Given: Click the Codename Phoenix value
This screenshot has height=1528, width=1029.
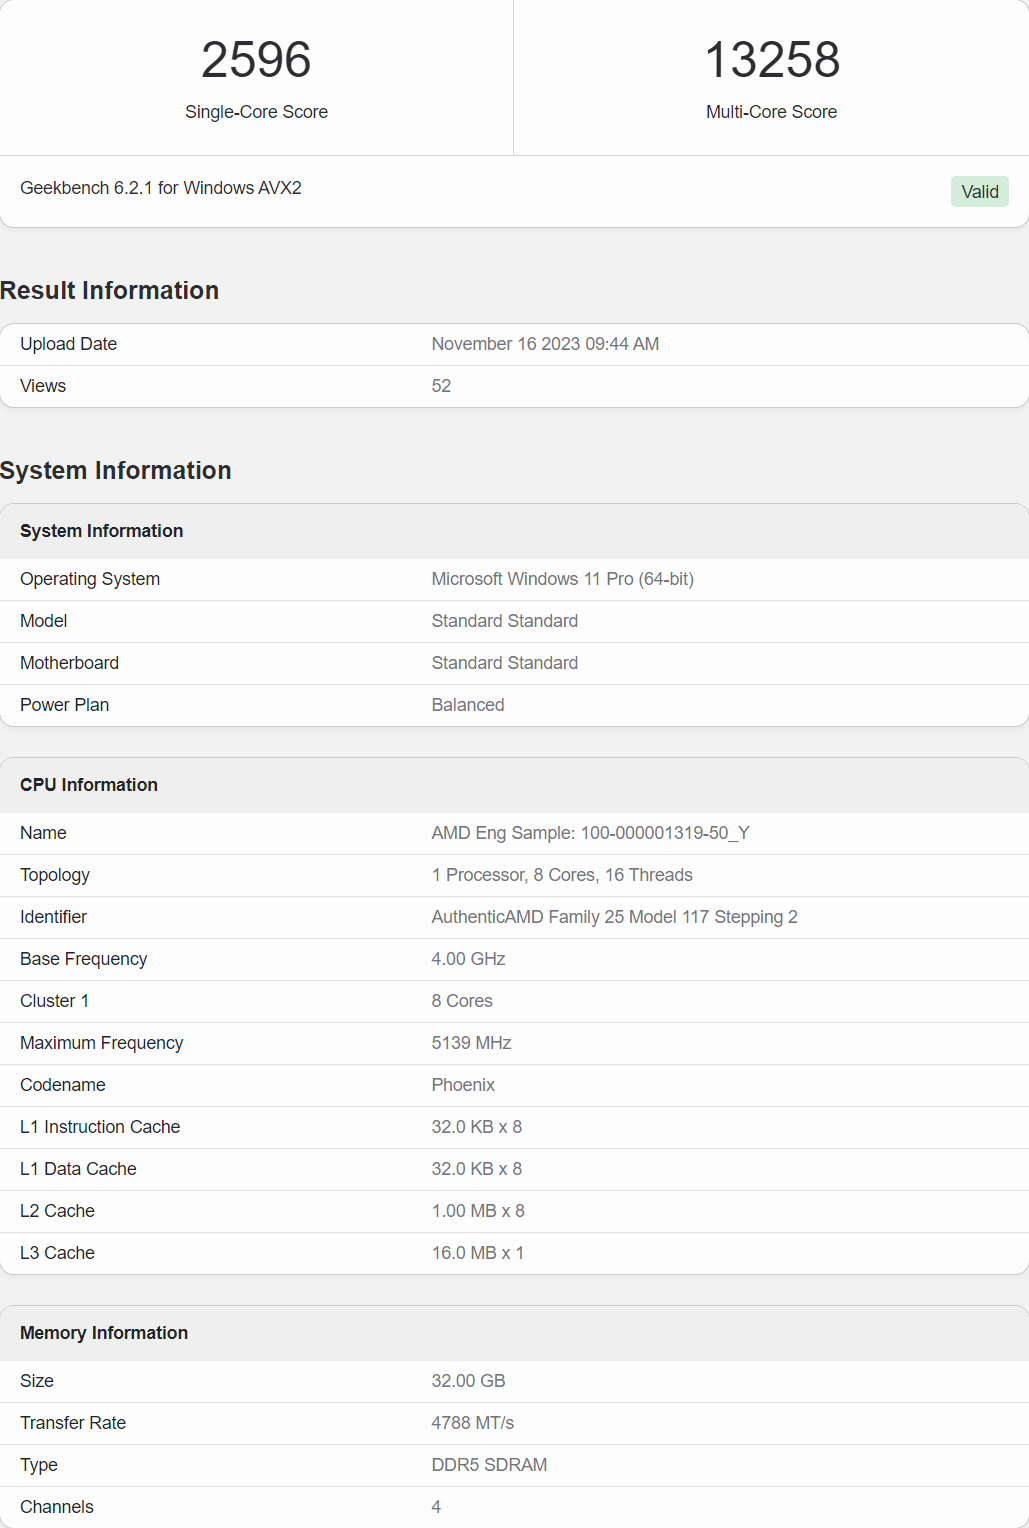Looking at the screenshot, I should 463,1085.
